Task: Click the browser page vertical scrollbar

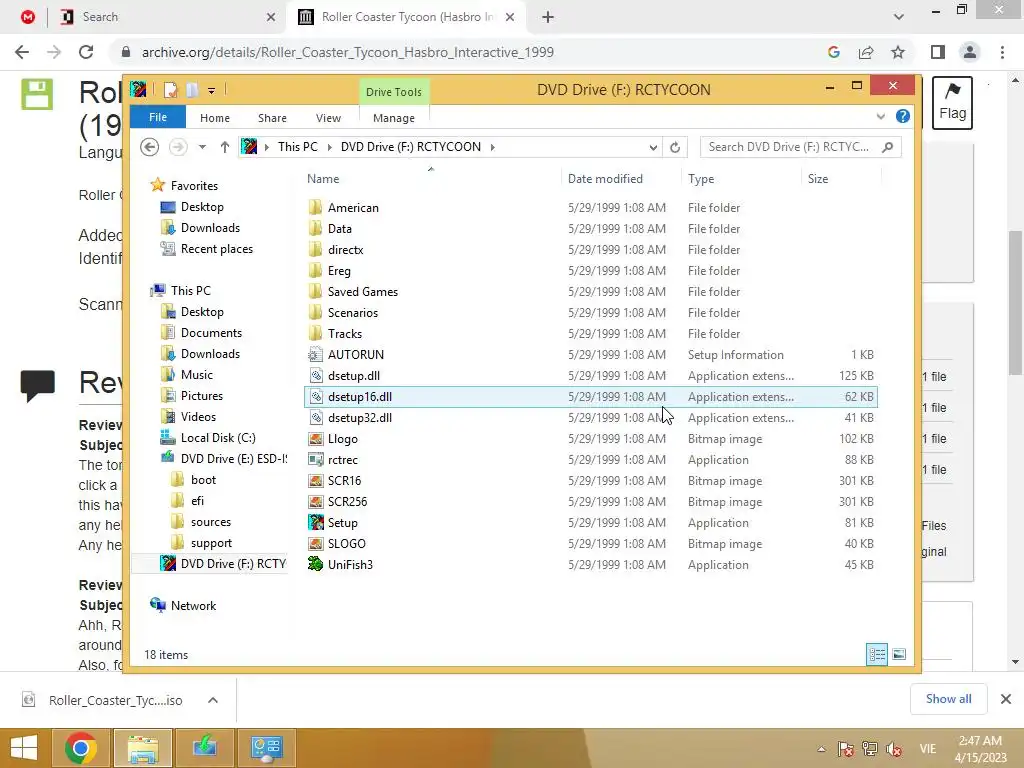Action: (1015, 303)
